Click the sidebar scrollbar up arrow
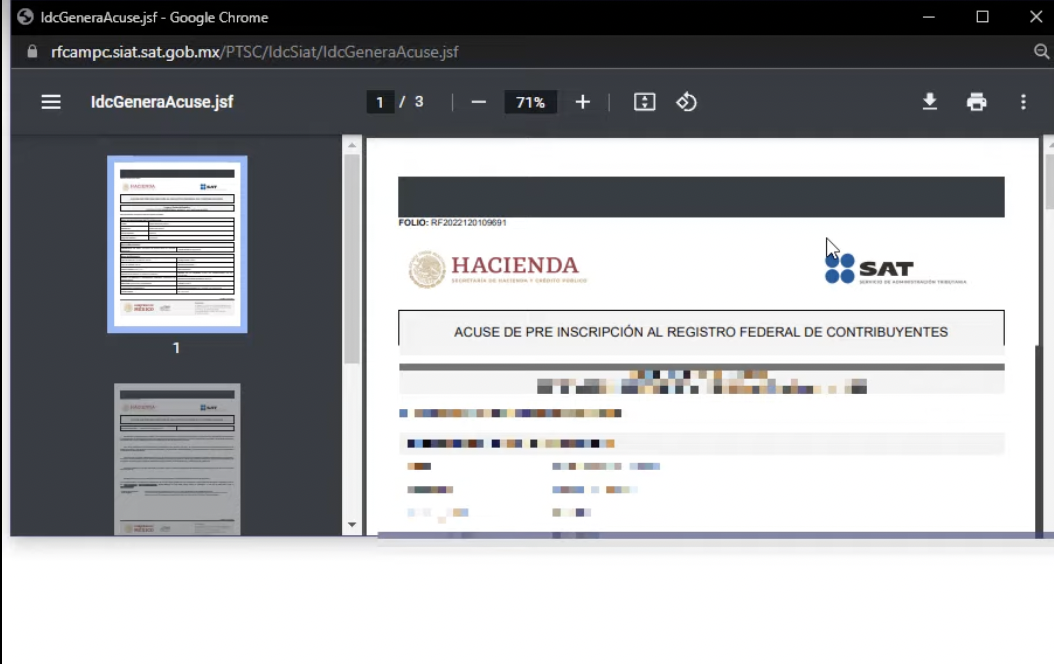The image size is (1054, 664). 352,144
